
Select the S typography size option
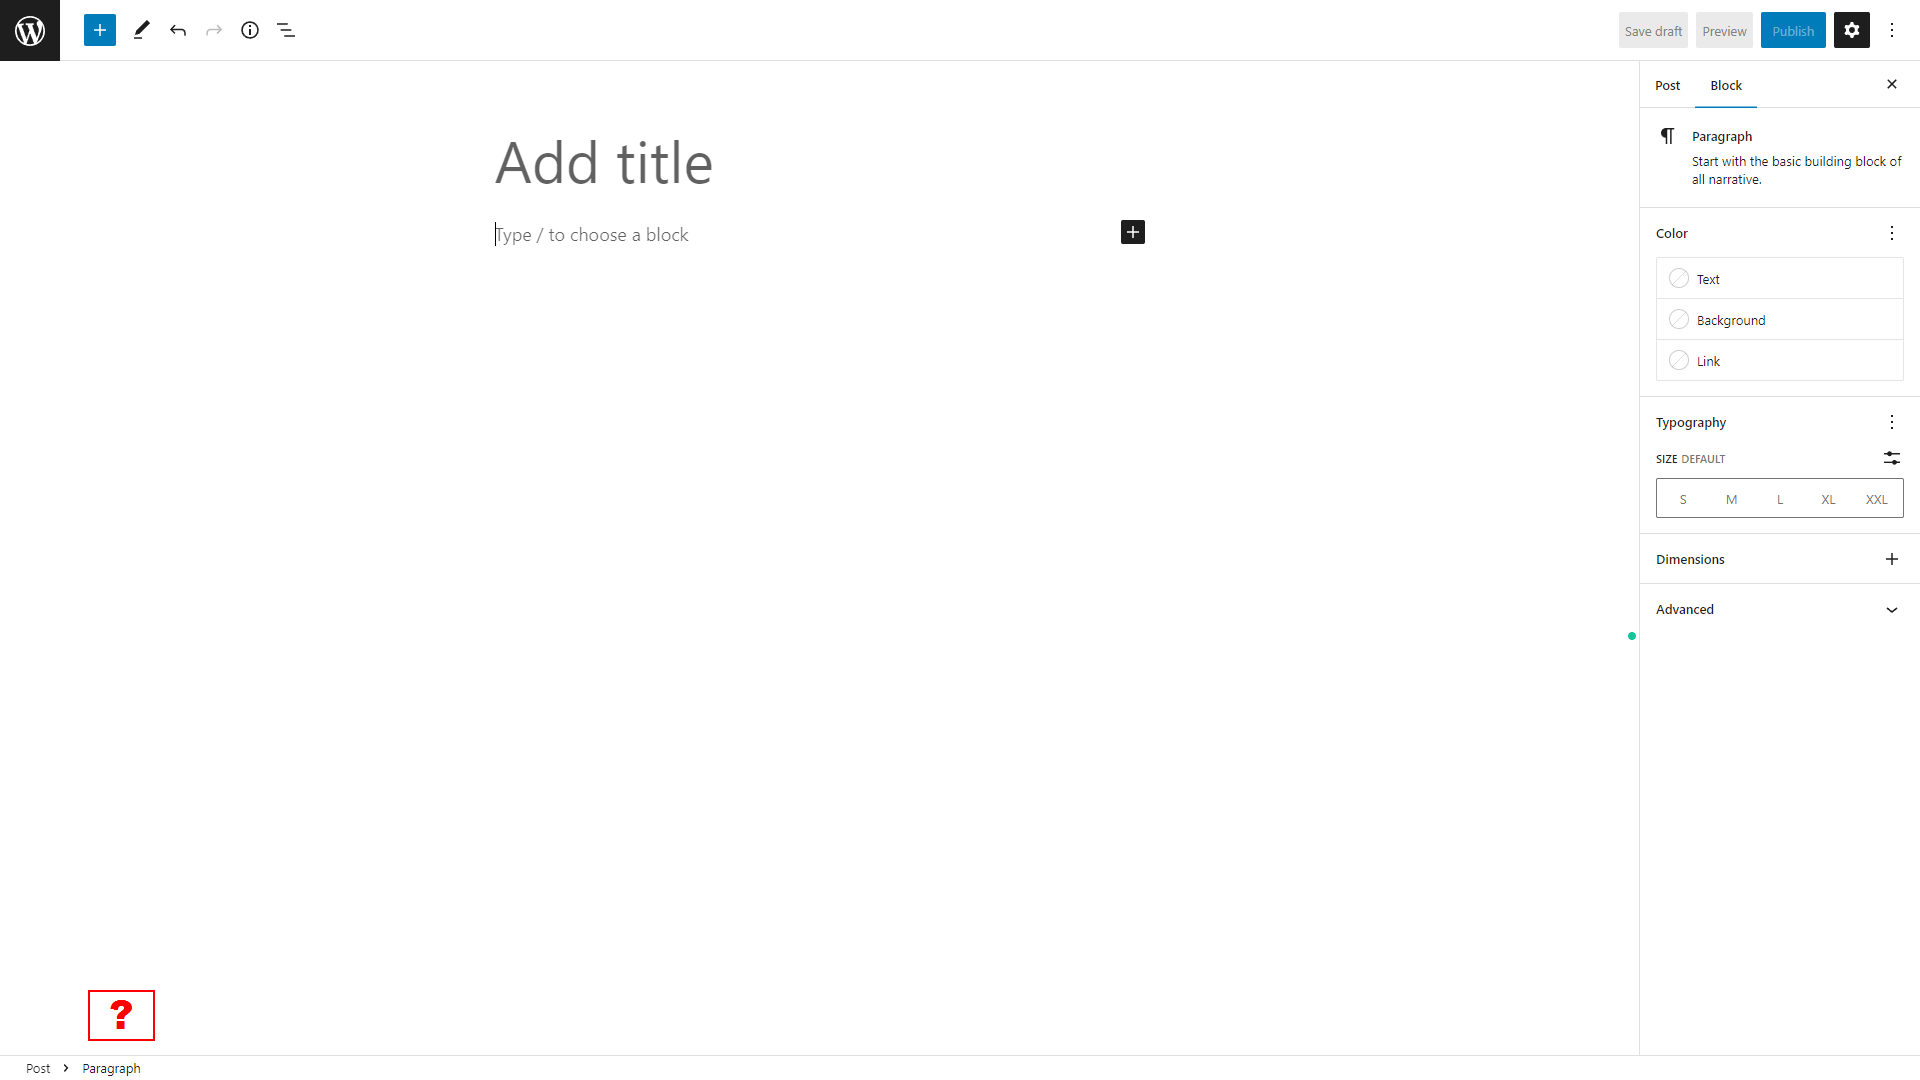click(1684, 498)
